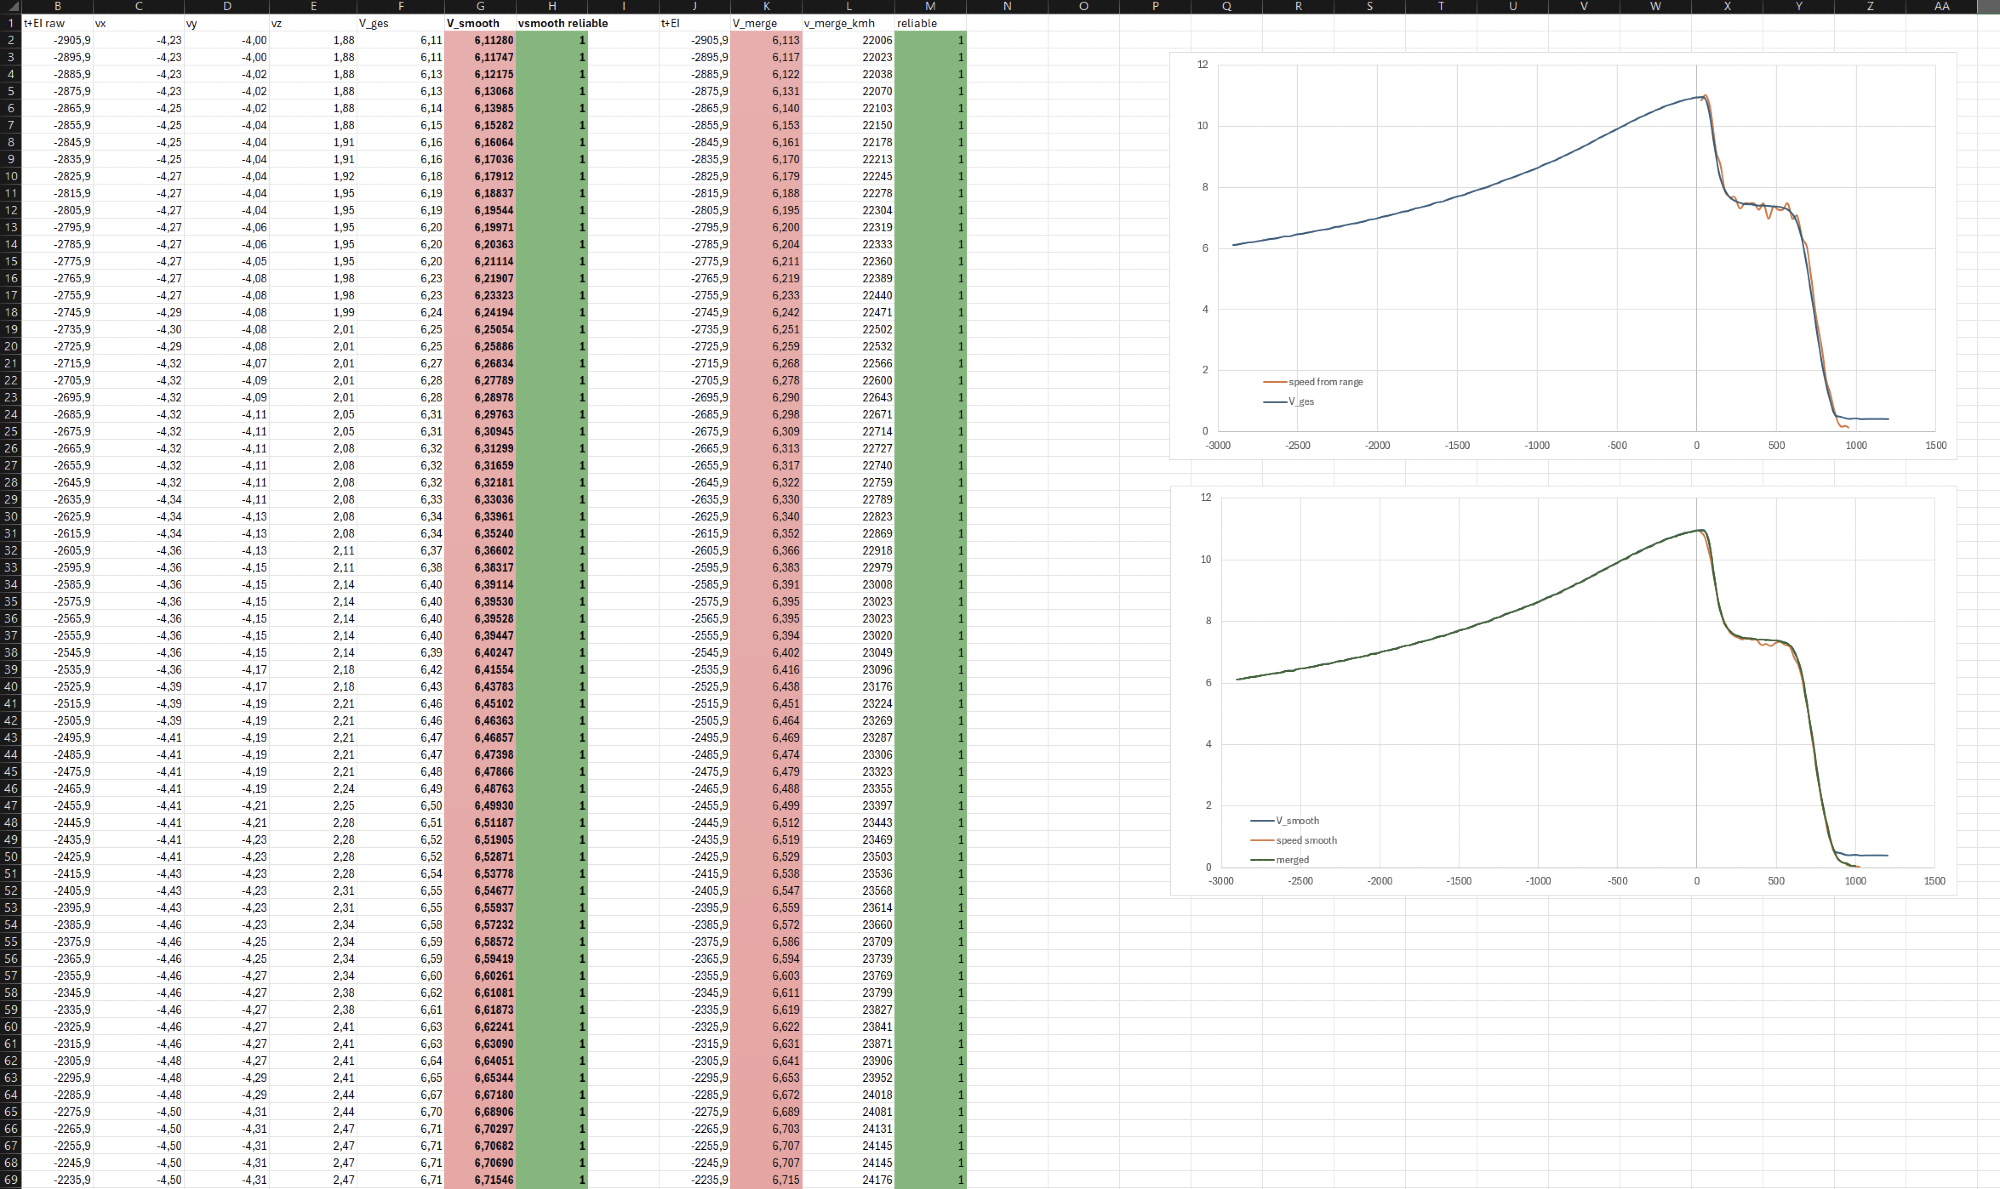Select the column G header
2000x1189 pixels.
pos(480,6)
